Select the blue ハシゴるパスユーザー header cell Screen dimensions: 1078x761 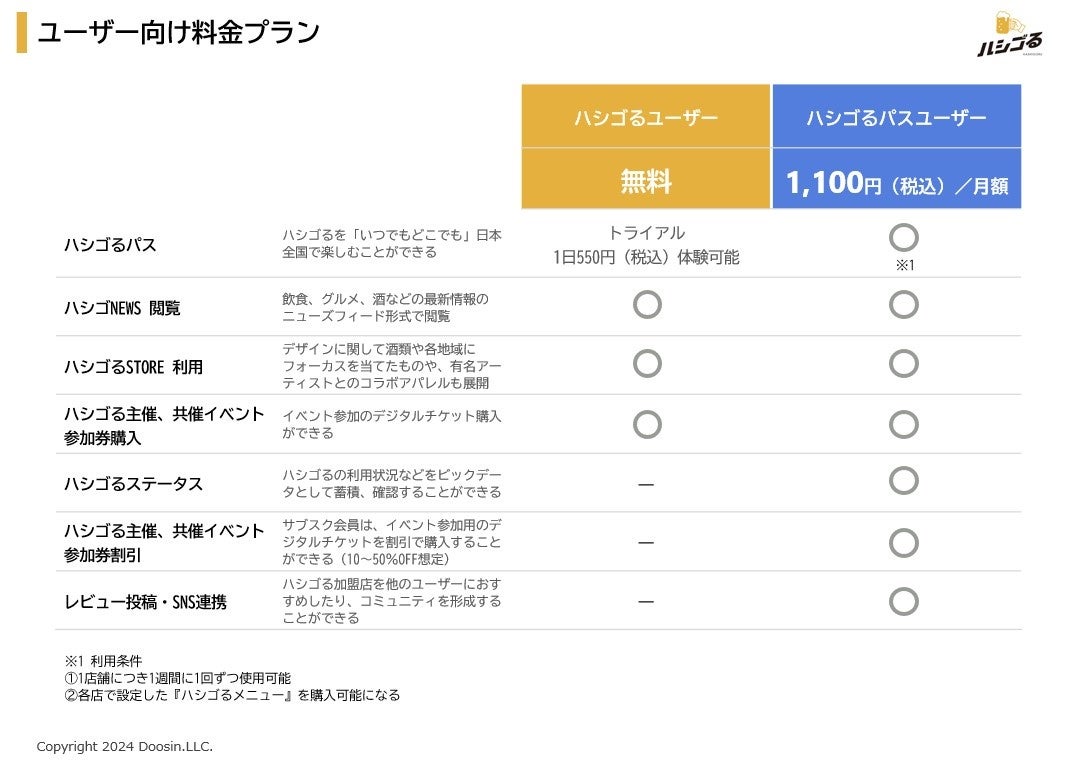coord(896,117)
